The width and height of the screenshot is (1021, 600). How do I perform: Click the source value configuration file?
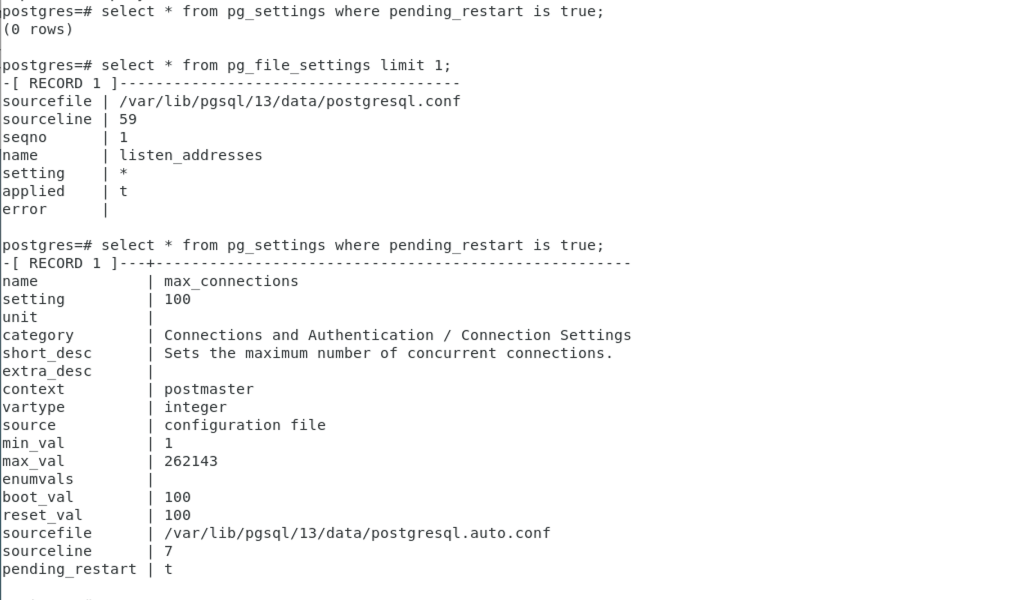click(245, 425)
